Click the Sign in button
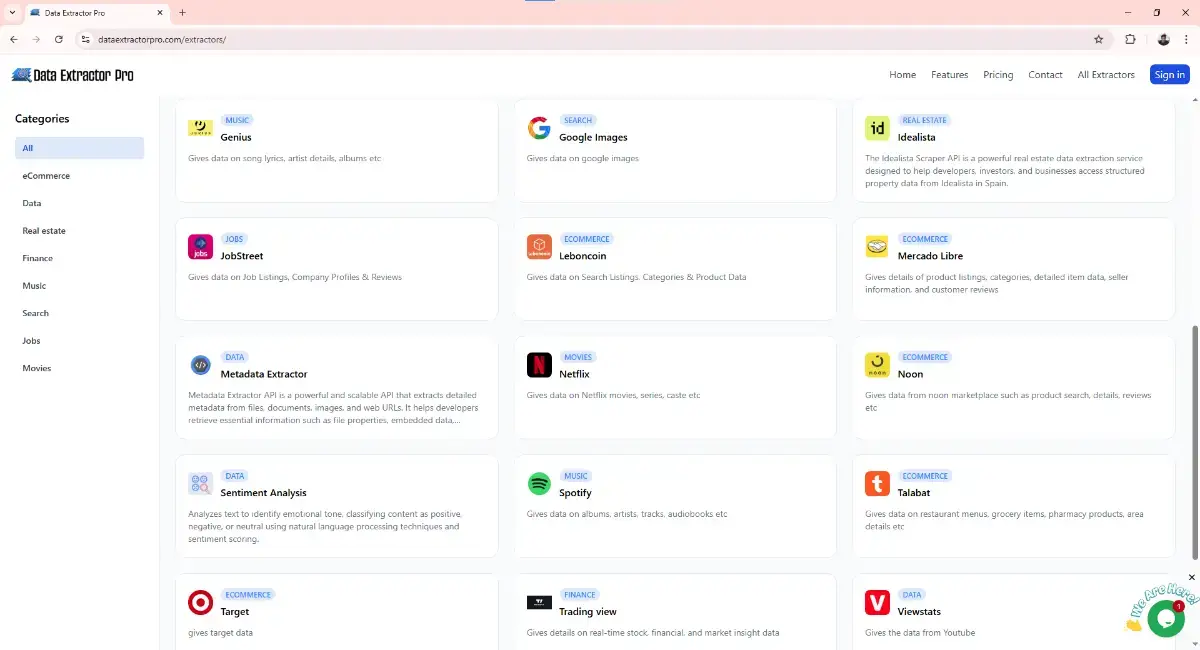This screenshot has width=1200, height=650. tap(1169, 75)
